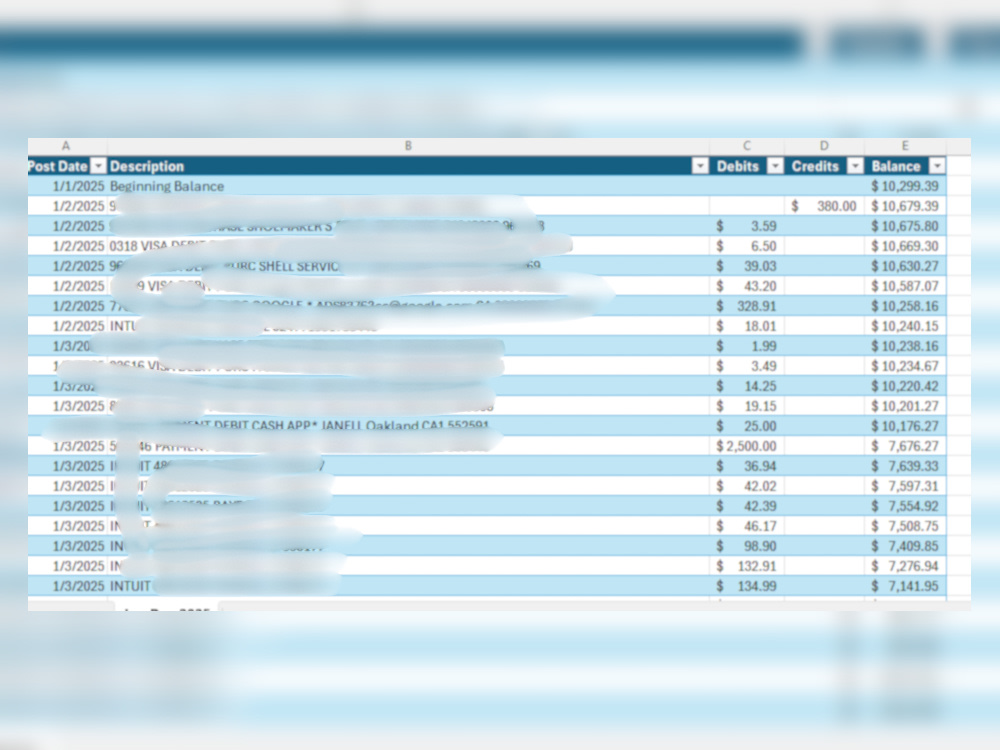Click the Description header cell text

[147, 166]
